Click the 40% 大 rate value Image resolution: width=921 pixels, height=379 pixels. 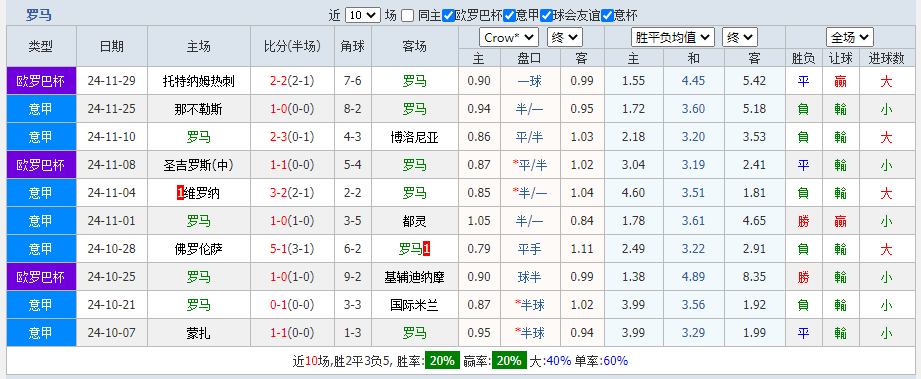pyautogui.click(x=558, y=360)
